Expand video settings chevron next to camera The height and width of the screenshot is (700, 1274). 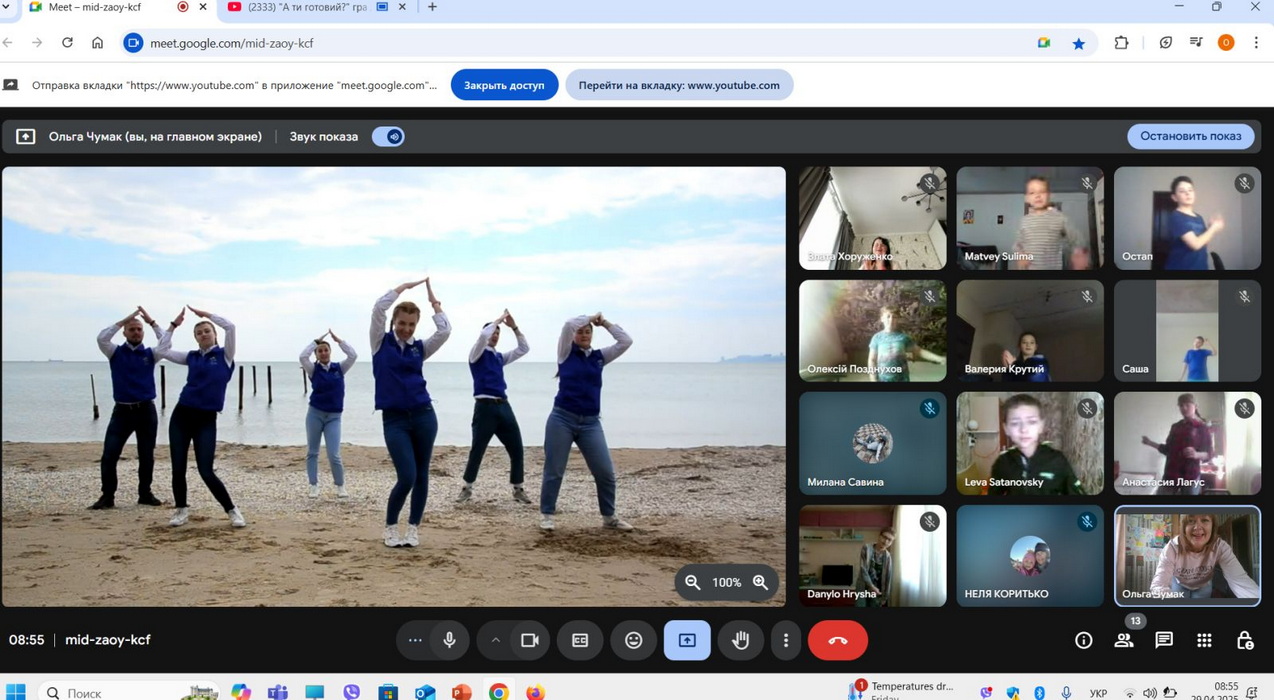coord(495,640)
